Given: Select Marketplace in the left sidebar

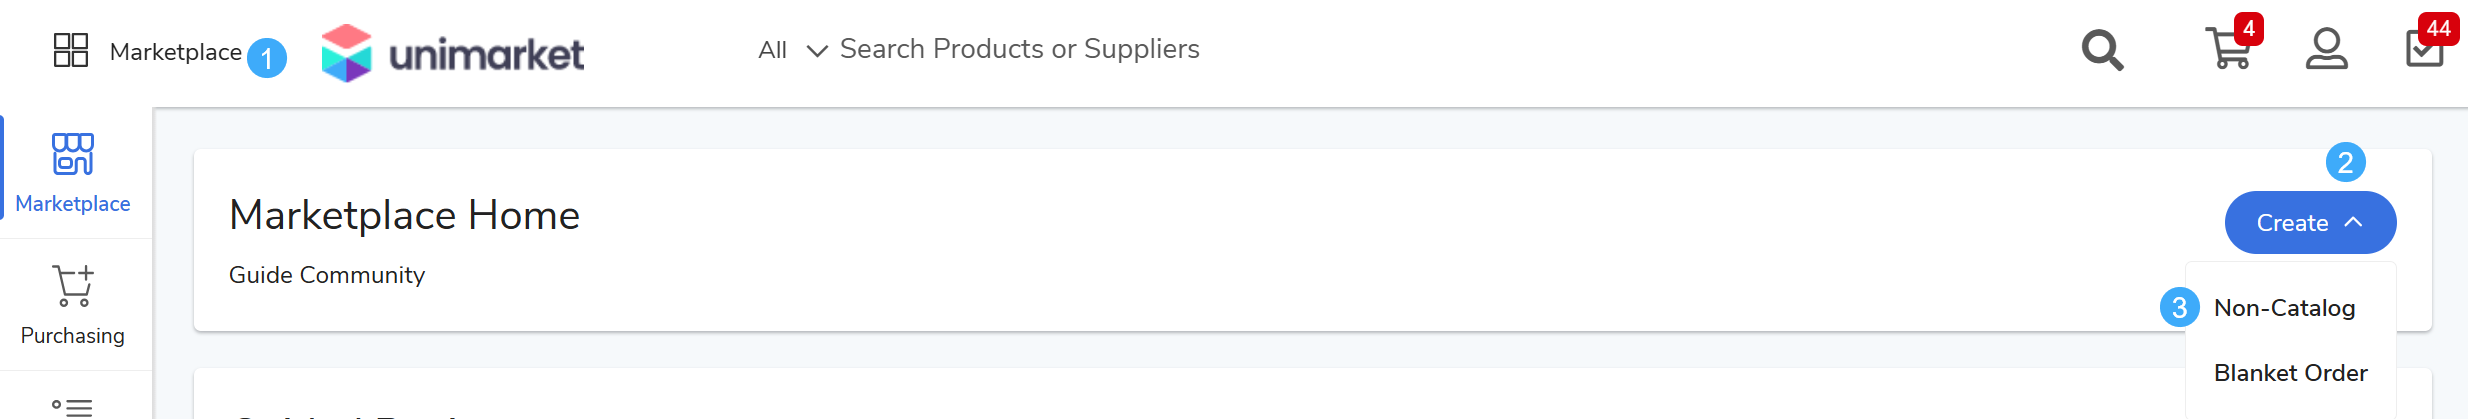Looking at the screenshot, I should [x=73, y=175].
